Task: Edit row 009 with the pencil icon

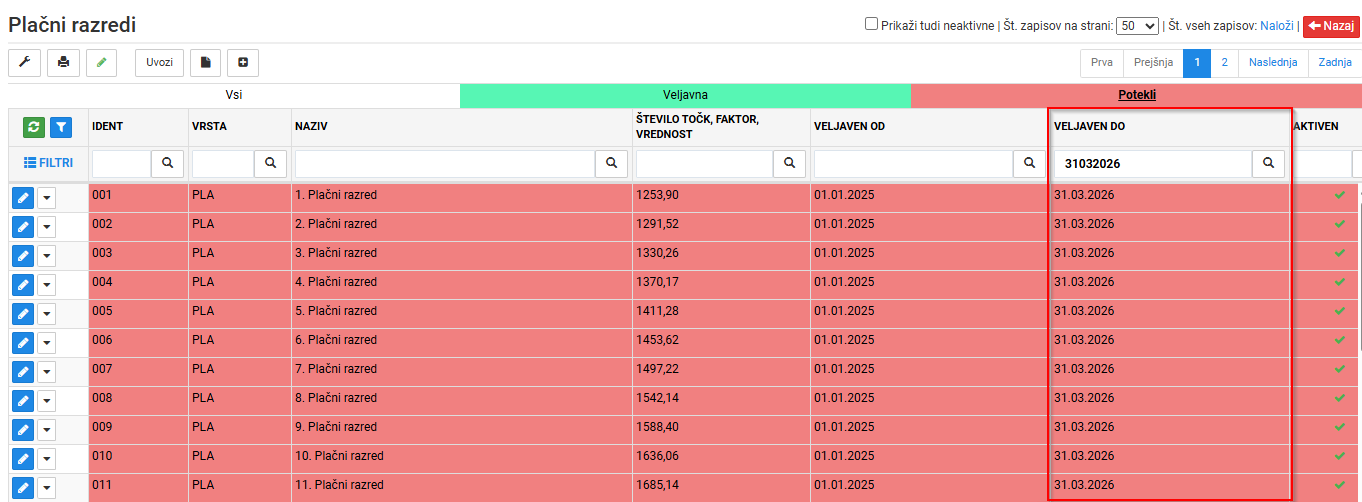Action: coord(23,429)
